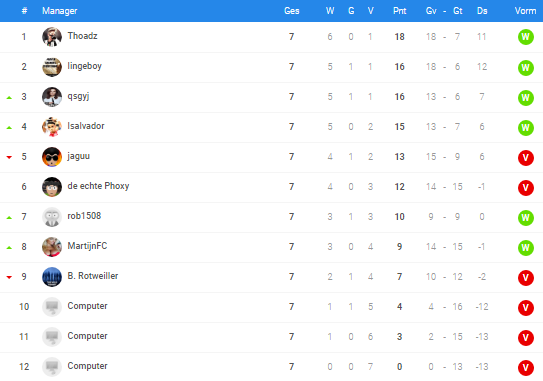Image resolution: width=543 pixels, height=381 pixels.
Task: Click the red V form badge for jaguu
Action: pyautogui.click(x=525, y=157)
